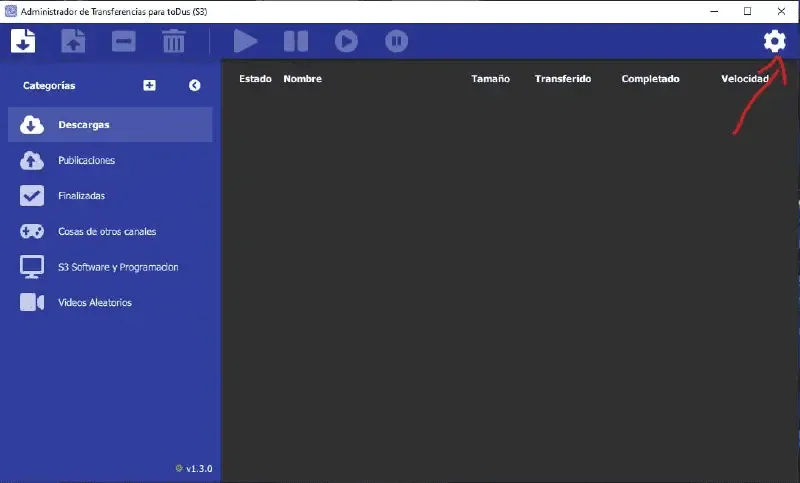
Task: Click the new download file icon
Action: click(23, 41)
